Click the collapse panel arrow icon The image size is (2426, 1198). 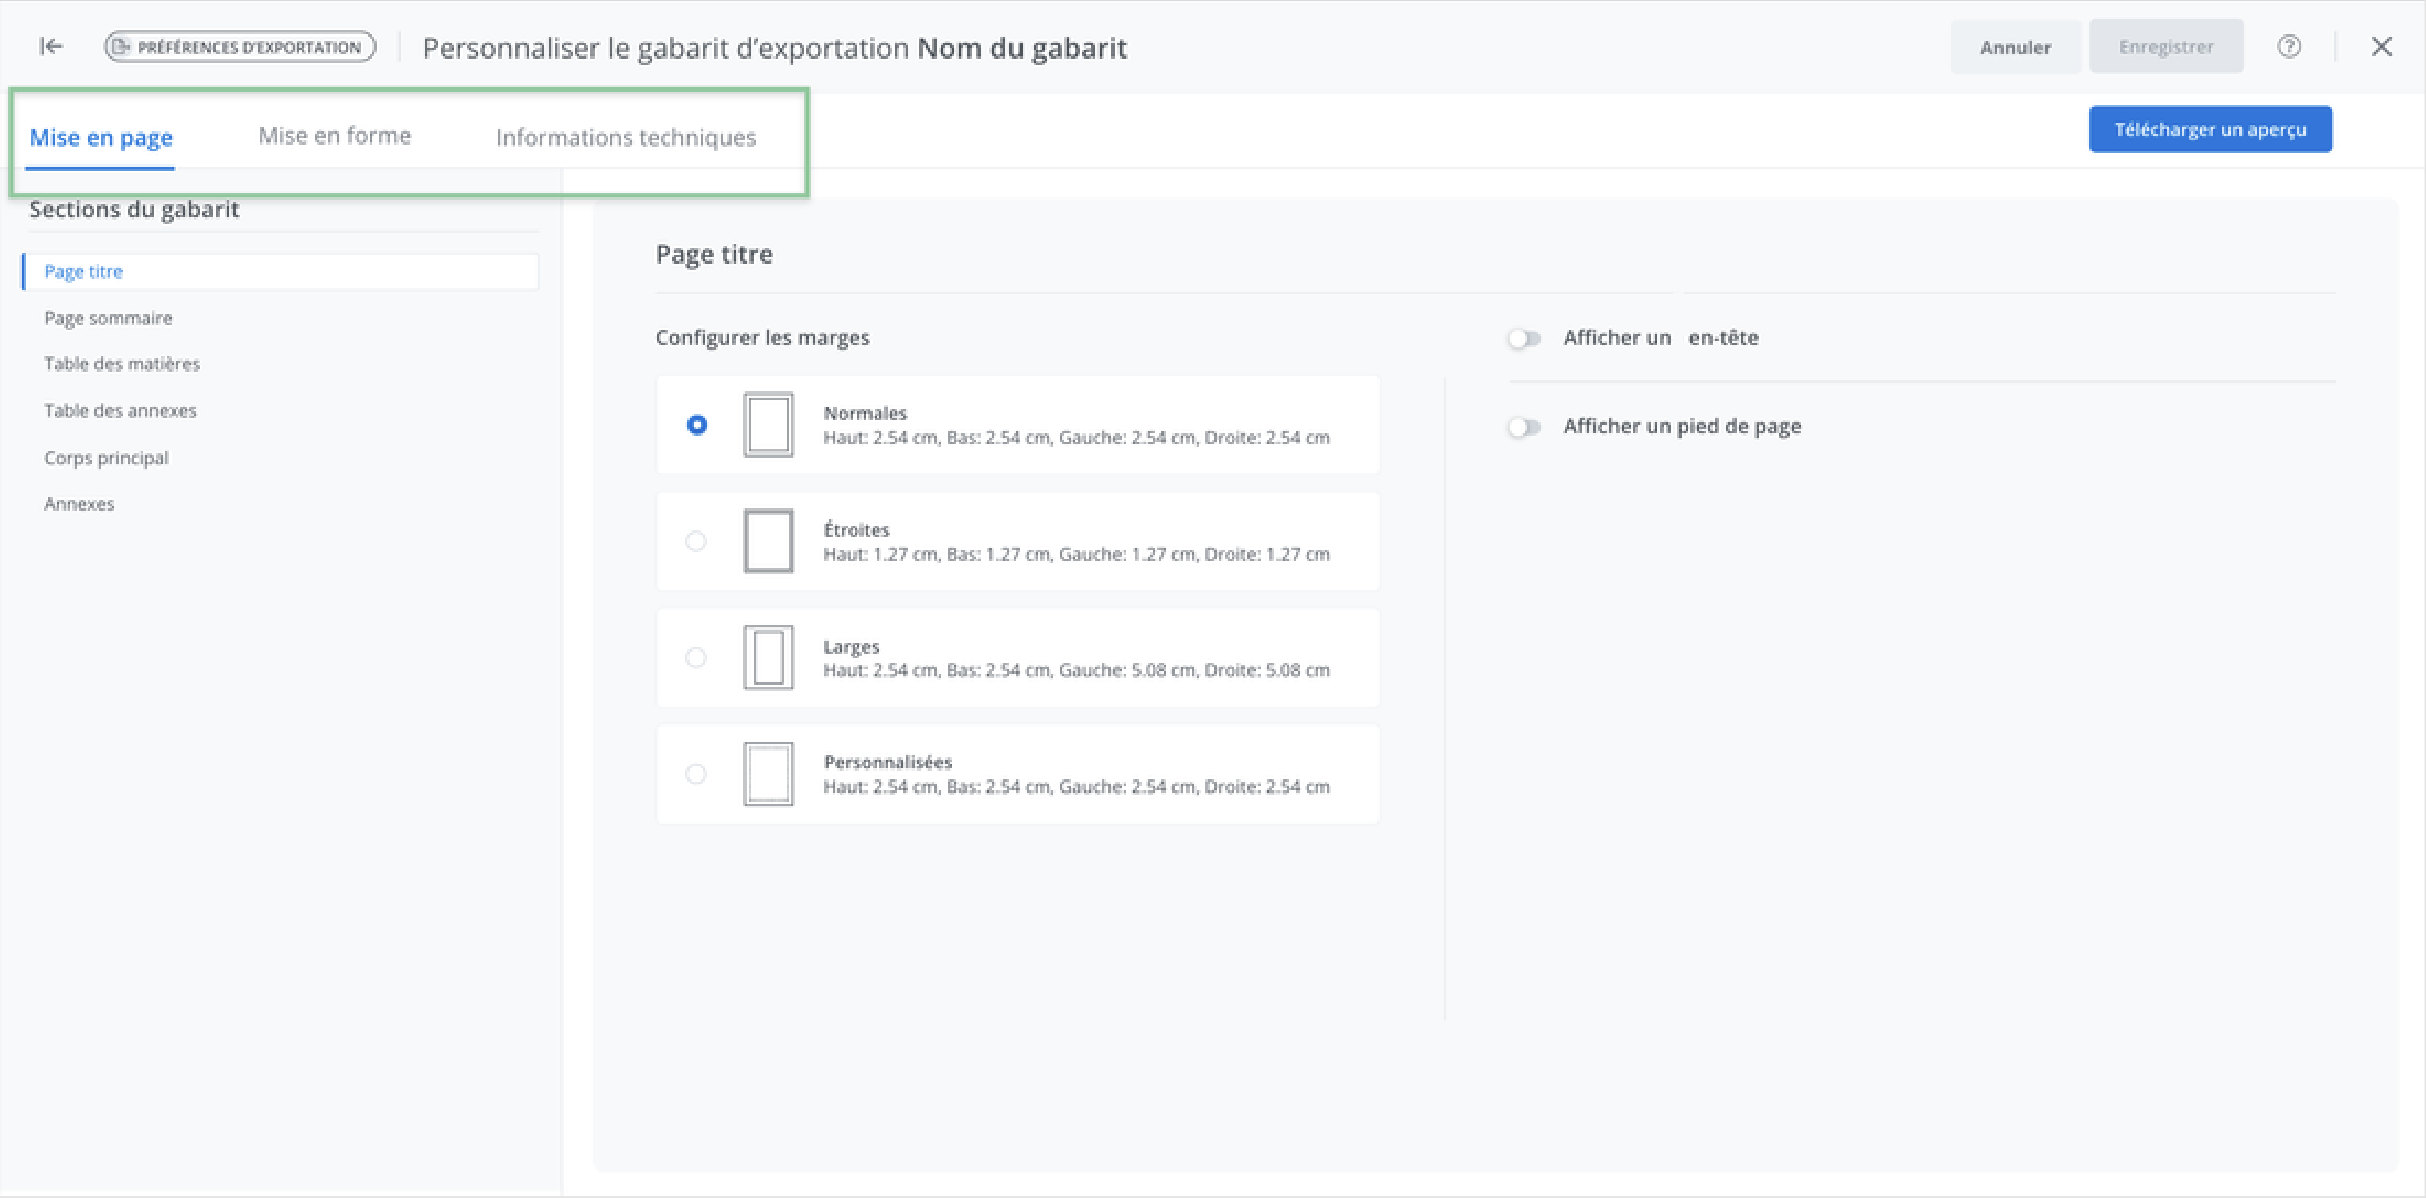pyautogui.click(x=51, y=46)
